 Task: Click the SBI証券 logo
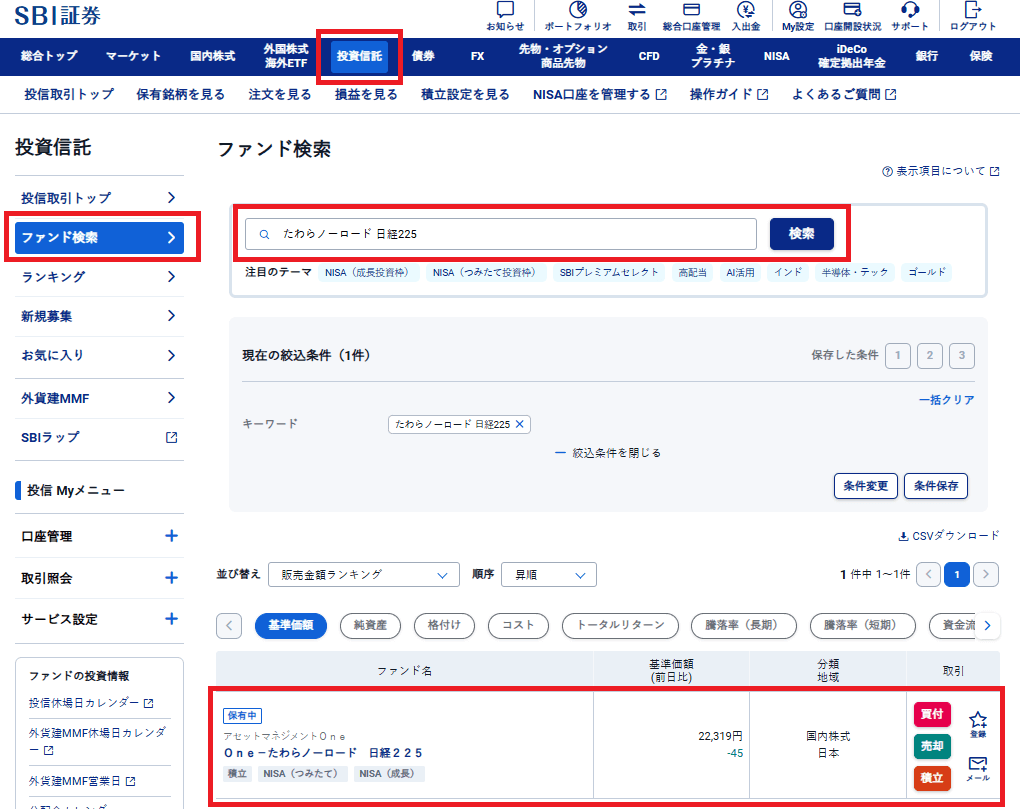click(x=57, y=16)
